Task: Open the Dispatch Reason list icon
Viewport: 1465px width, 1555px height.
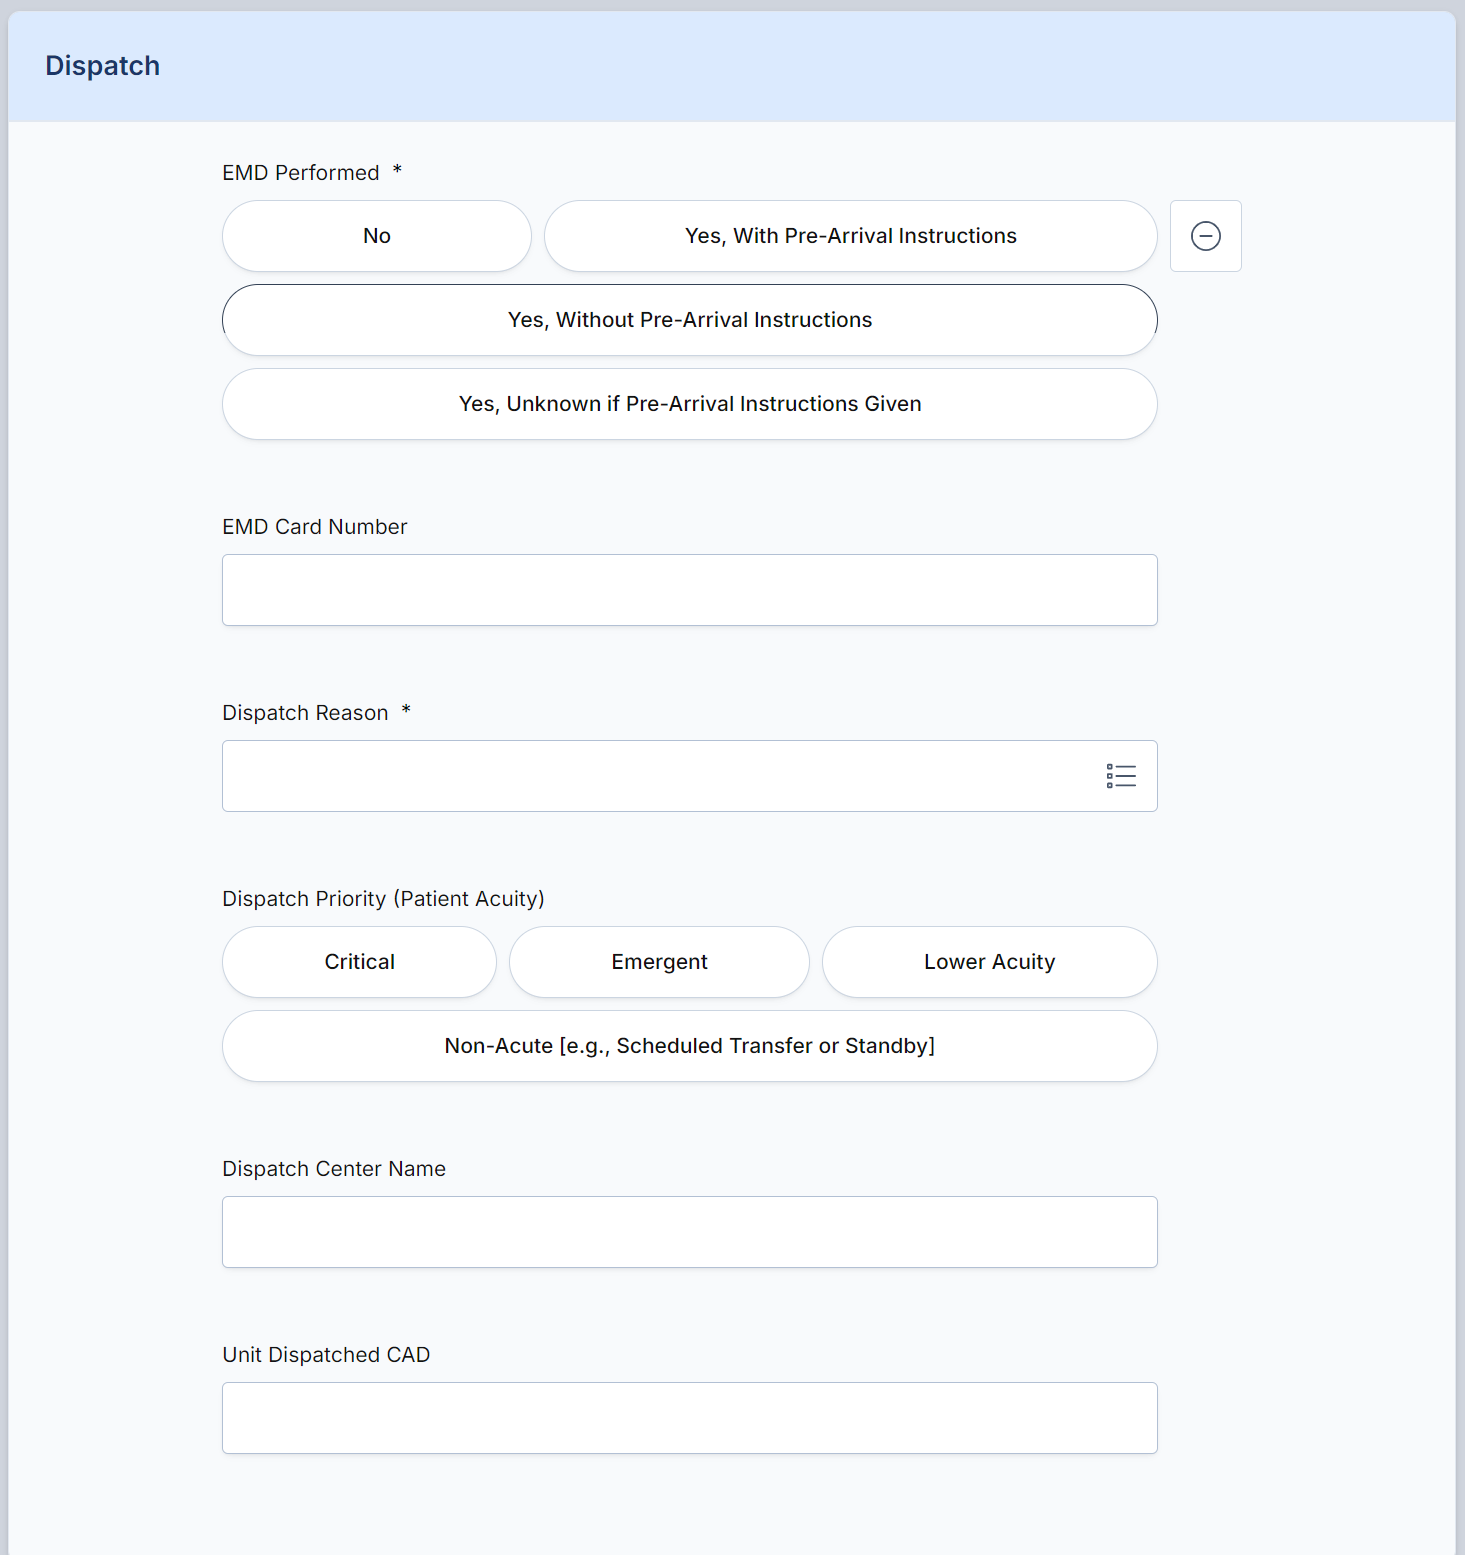Action: 1121,776
